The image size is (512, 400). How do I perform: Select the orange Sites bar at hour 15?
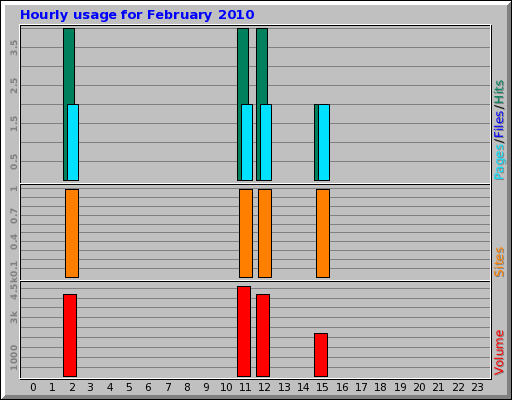(323, 233)
